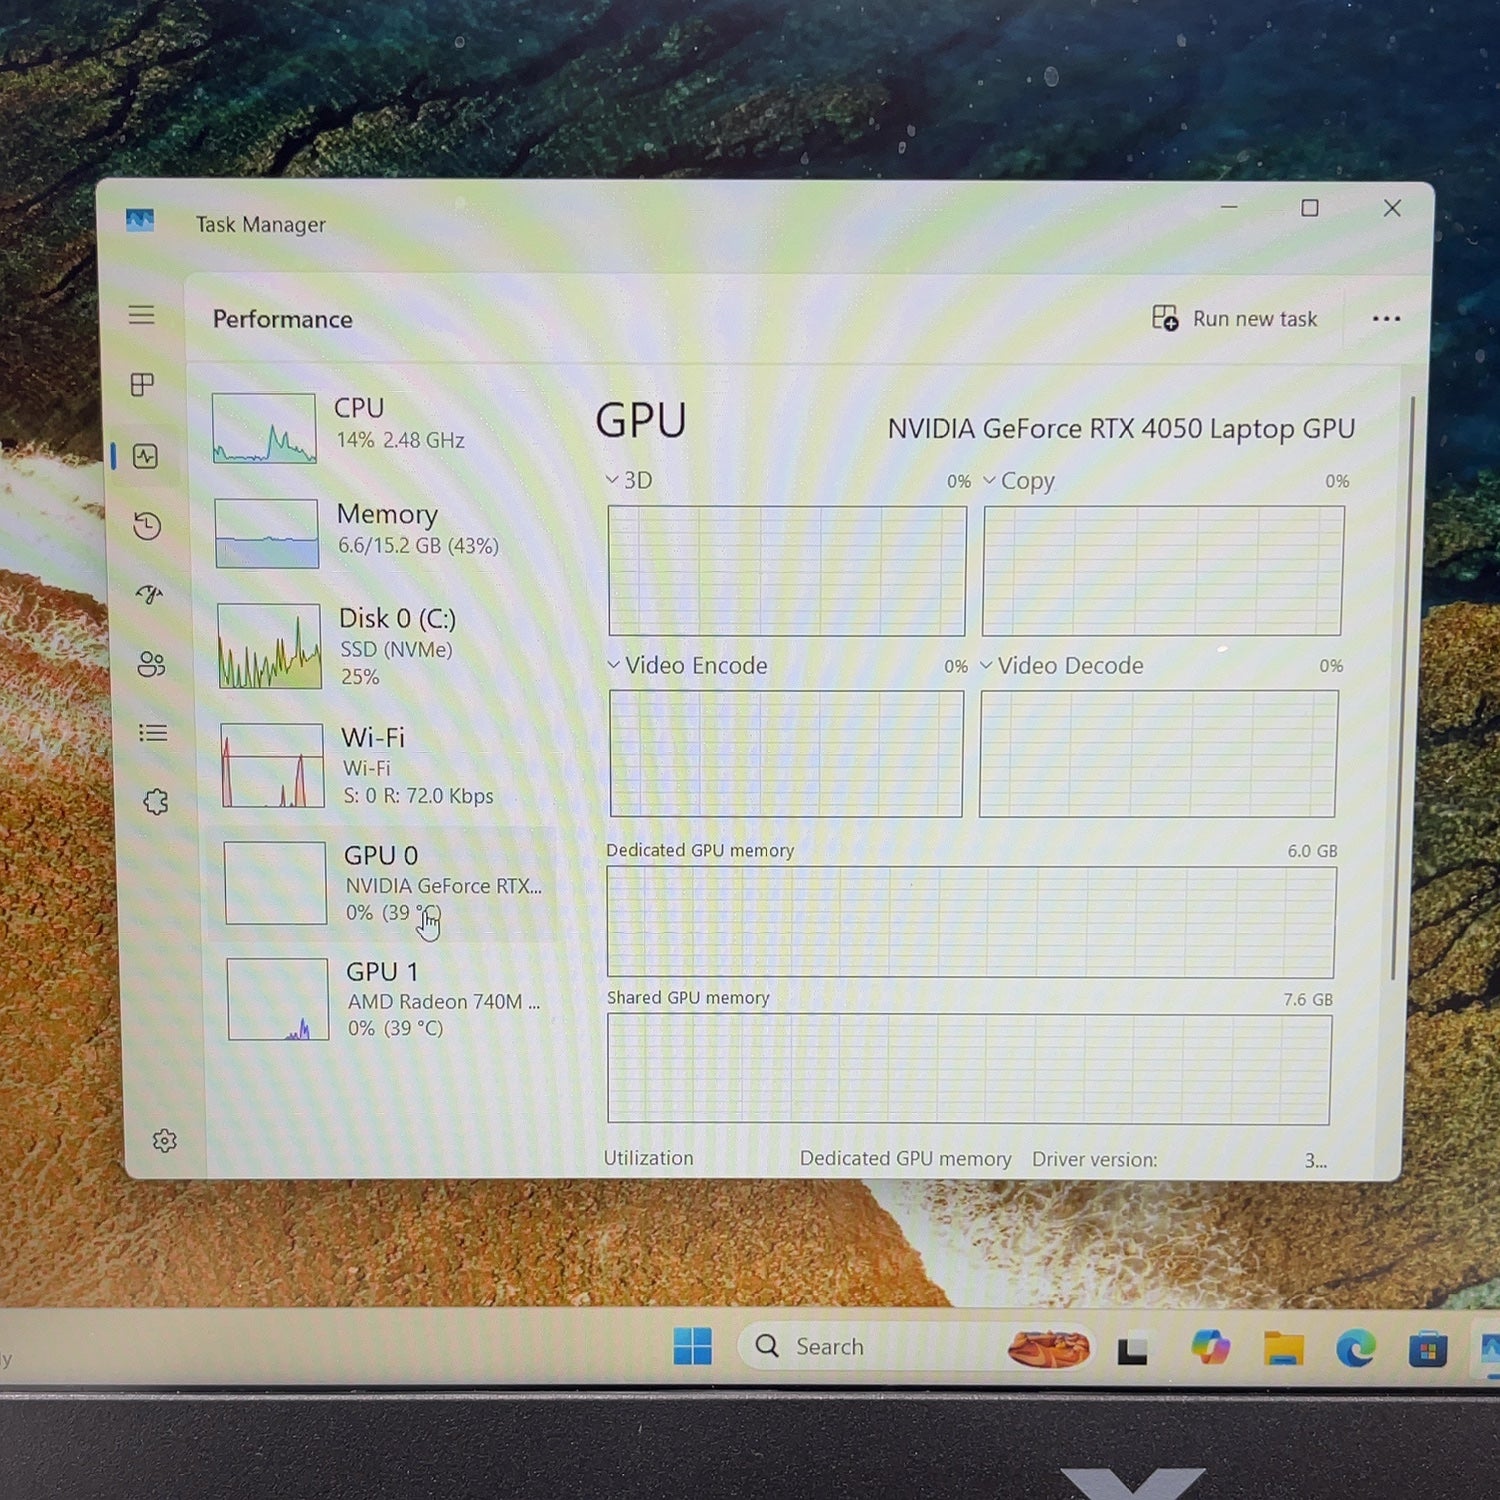The image size is (1500, 1500).
Task: Open the three-dot more options menu
Action: [x=1386, y=319]
